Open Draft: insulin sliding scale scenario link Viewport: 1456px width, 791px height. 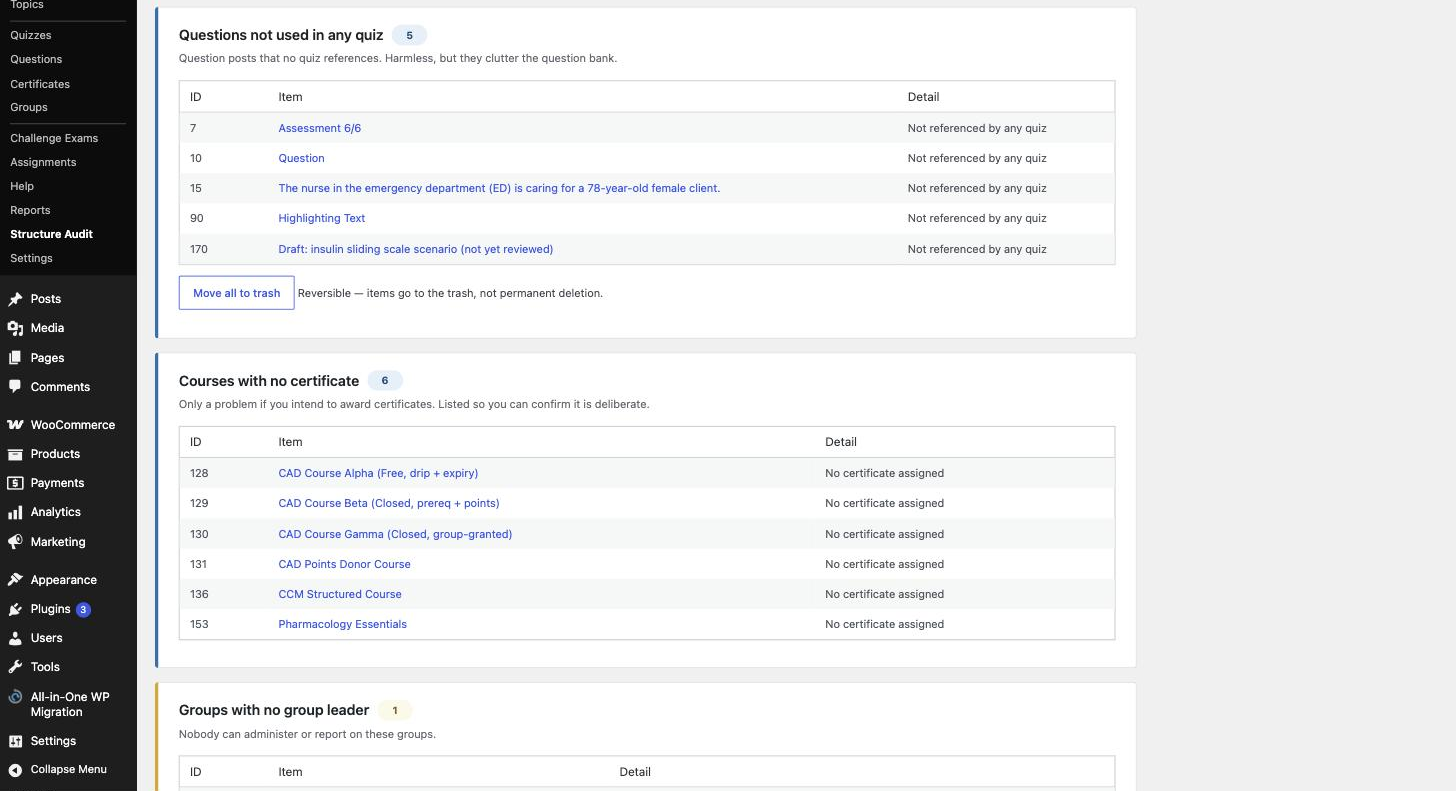tap(415, 249)
